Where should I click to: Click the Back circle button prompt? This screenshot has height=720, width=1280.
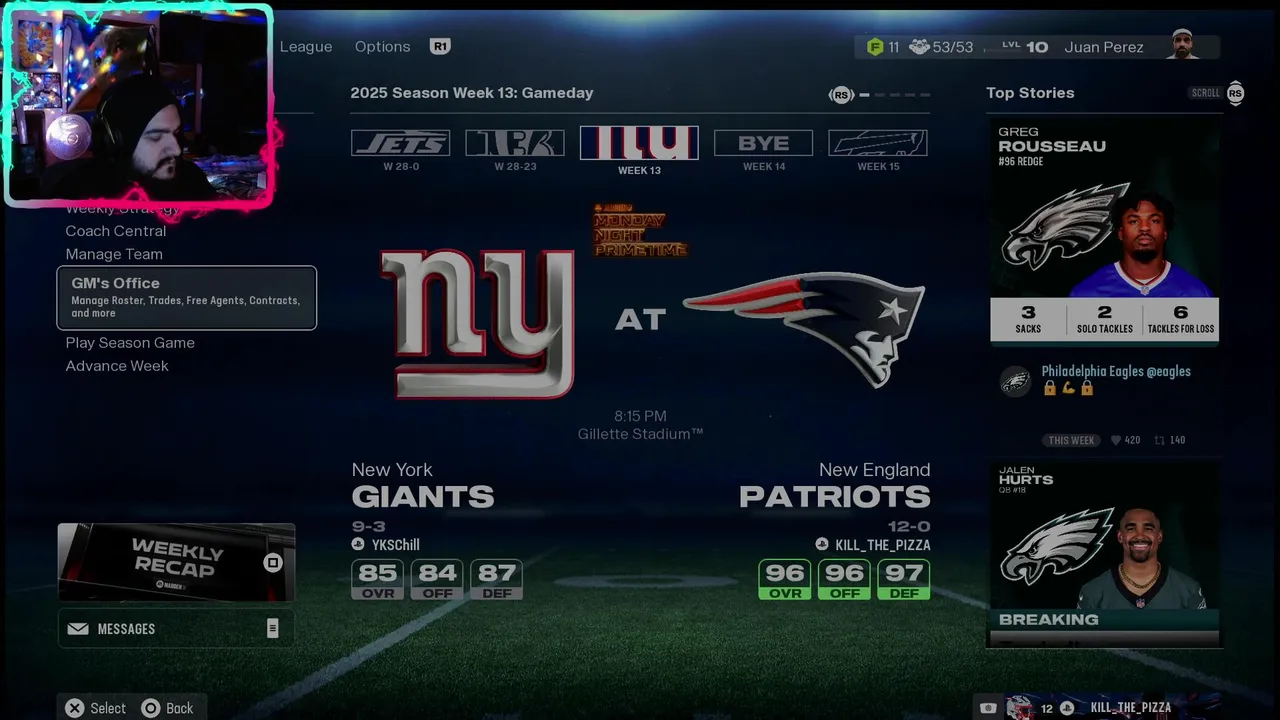pos(167,708)
